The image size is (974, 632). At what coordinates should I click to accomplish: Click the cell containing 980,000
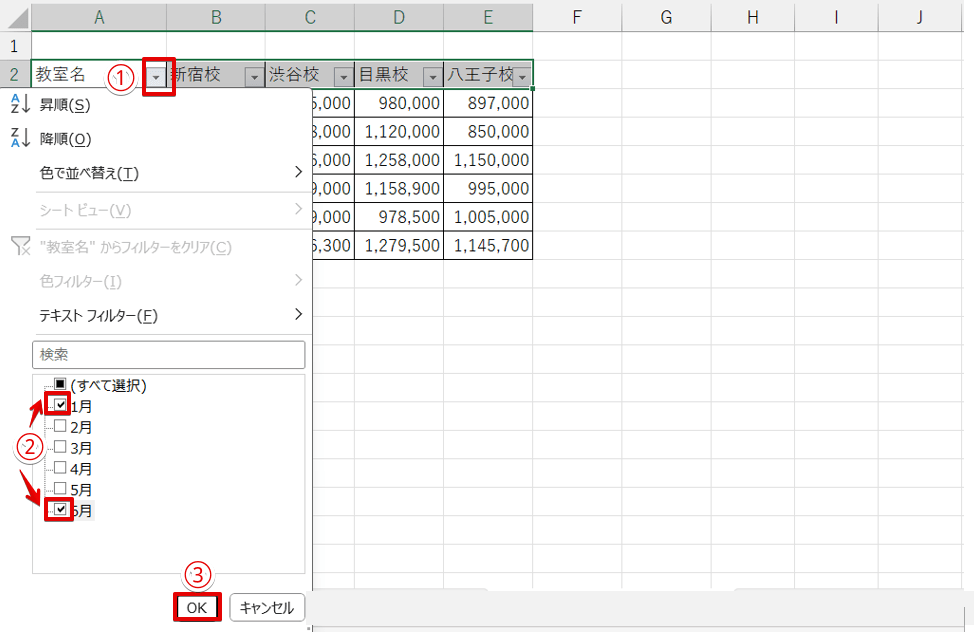[399, 103]
